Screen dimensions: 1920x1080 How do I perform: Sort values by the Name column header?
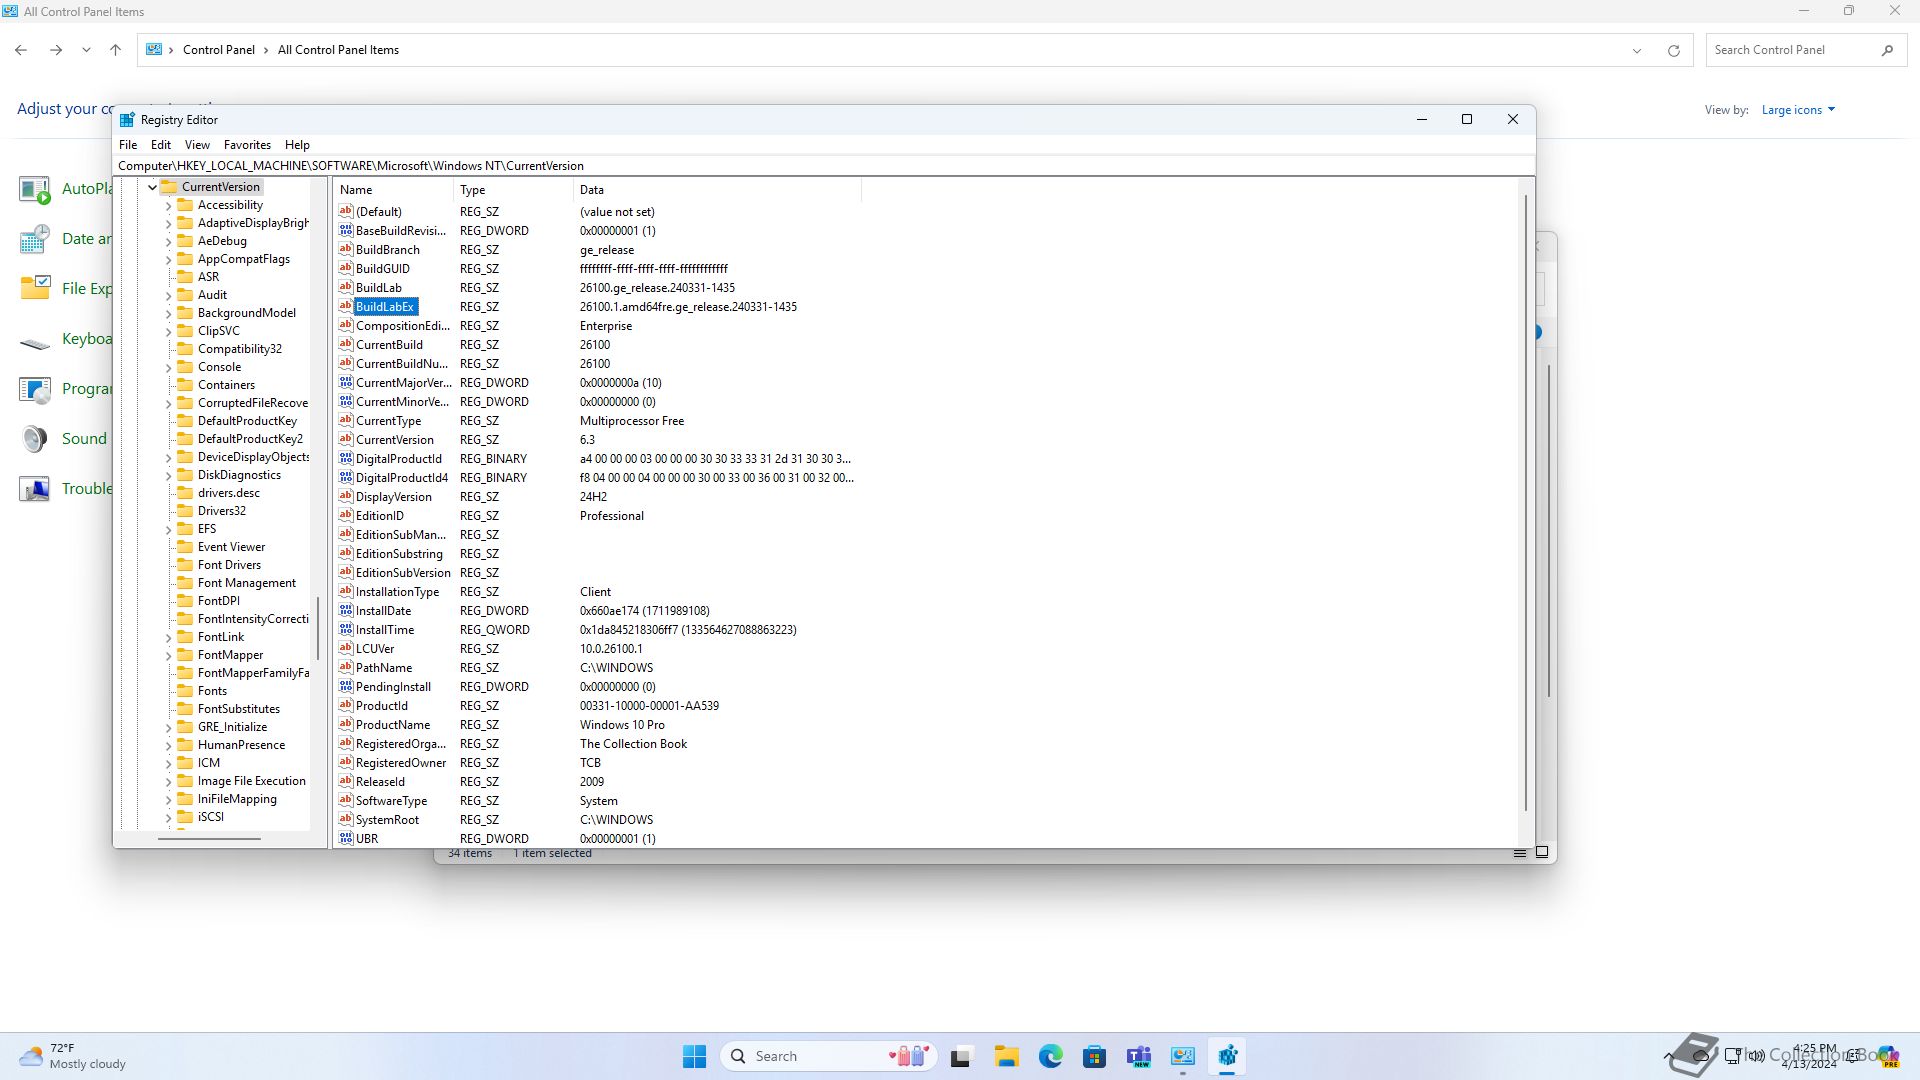point(394,190)
